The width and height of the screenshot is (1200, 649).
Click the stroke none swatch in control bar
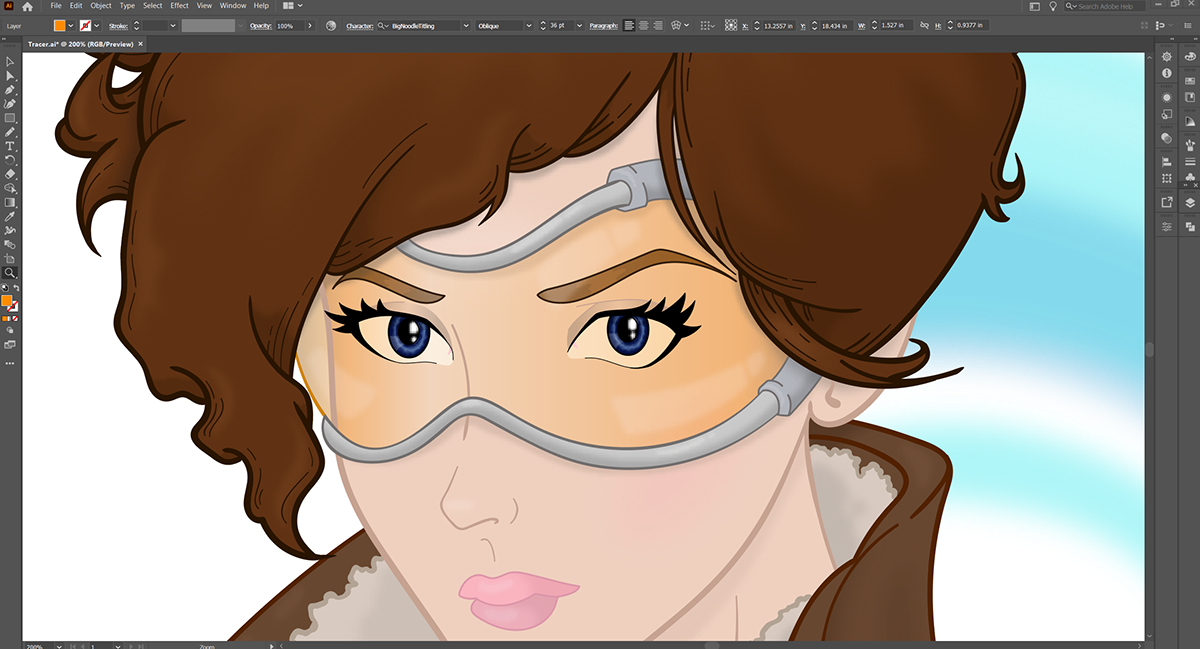coord(87,25)
